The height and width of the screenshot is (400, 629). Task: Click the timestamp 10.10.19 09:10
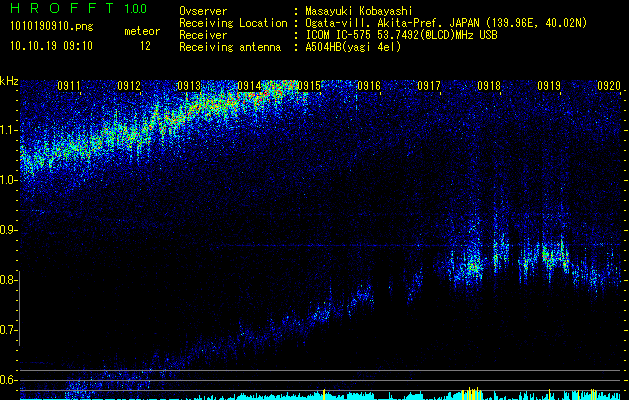[51, 46]
